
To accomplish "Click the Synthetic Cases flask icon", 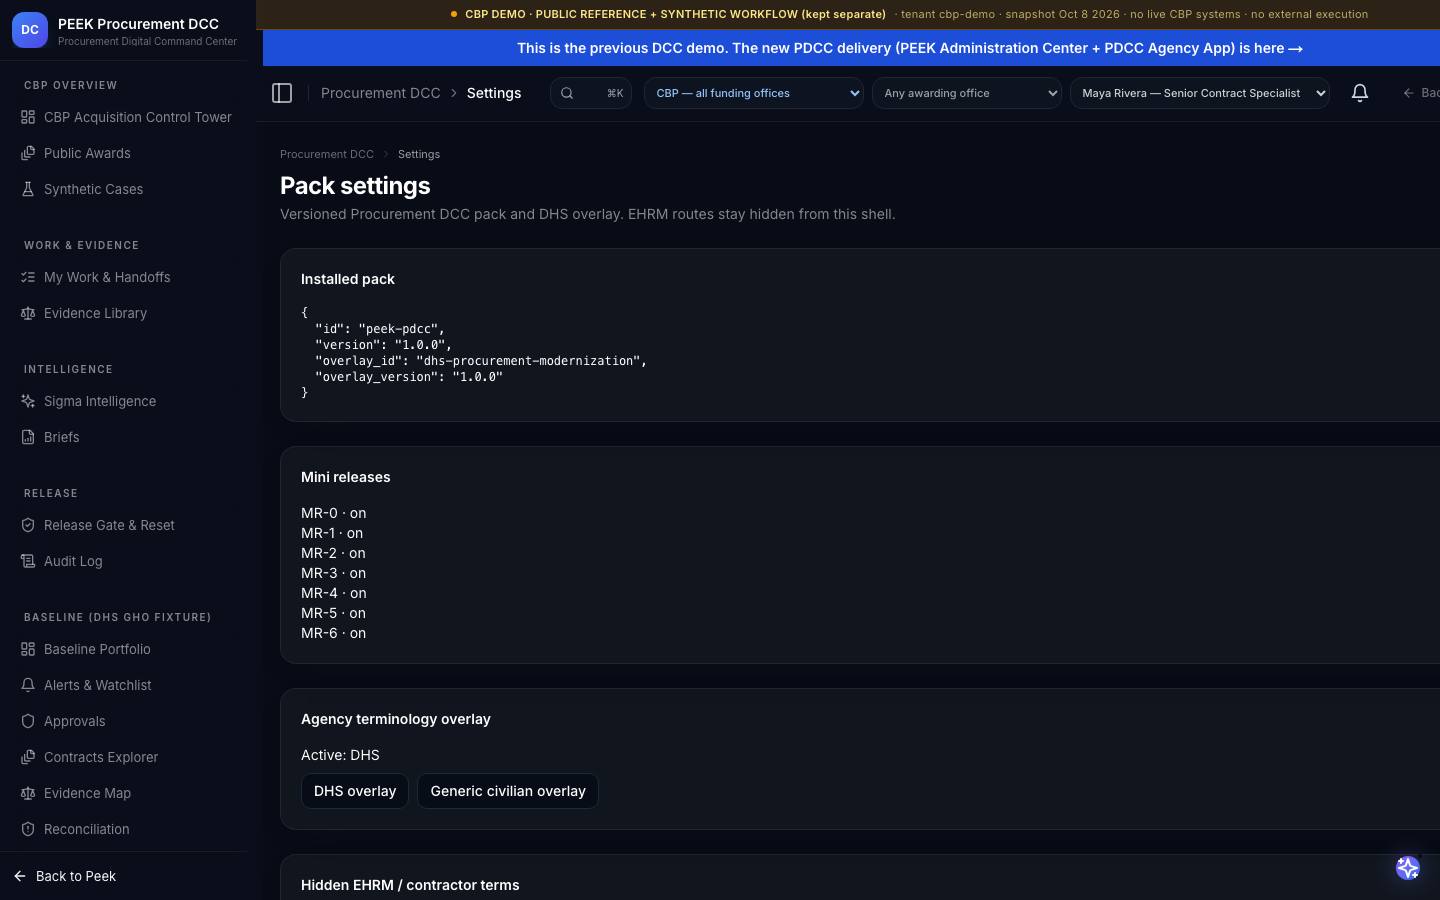I will [x=28, y=189].
